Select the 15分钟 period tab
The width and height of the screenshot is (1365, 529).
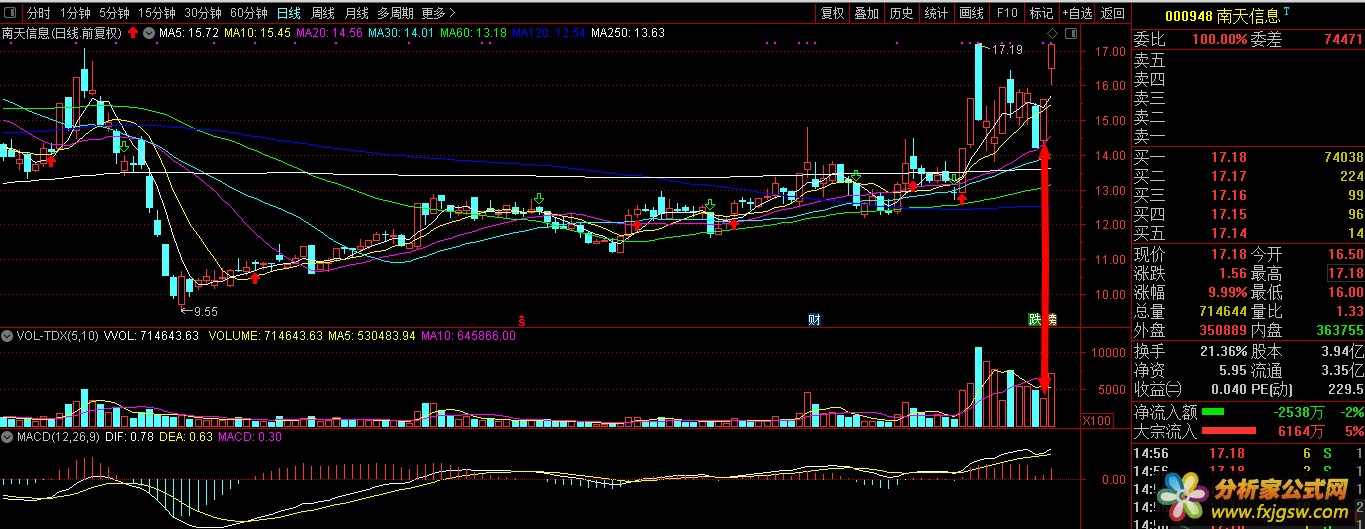click(x=156, y=13)
